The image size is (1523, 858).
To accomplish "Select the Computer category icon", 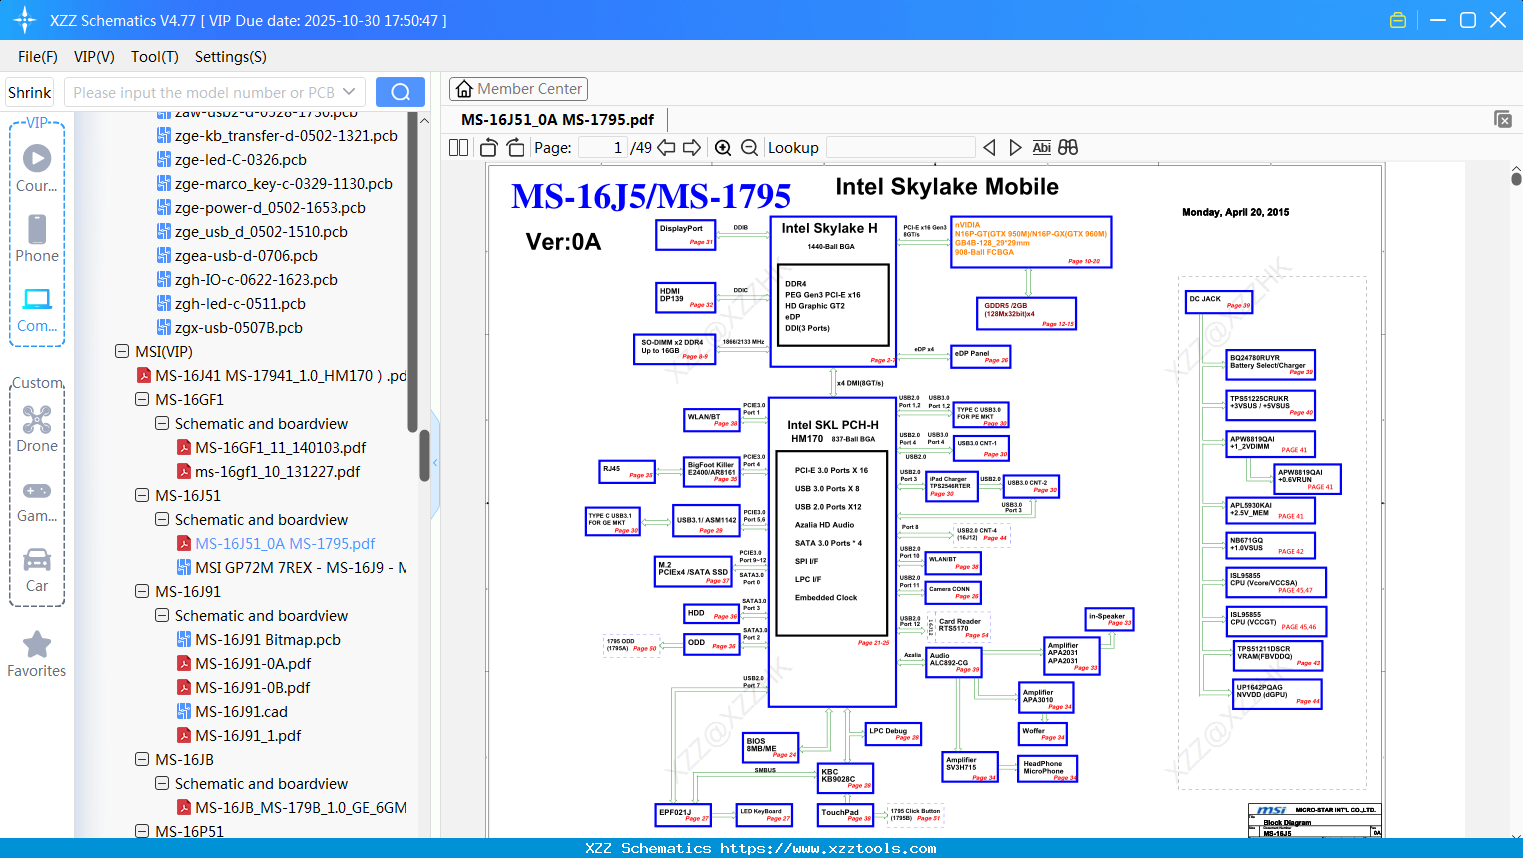I will 37,309.
